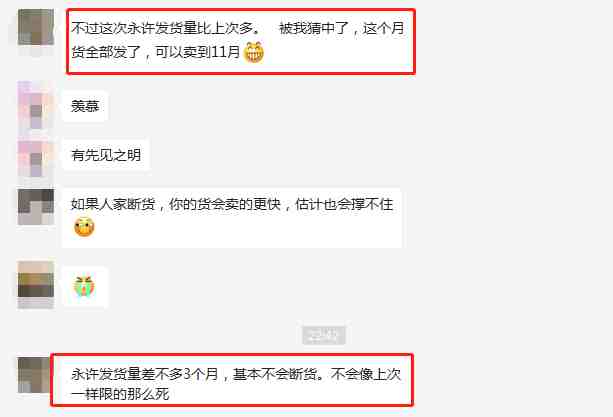Screen dimensions: 613x417
Task: Click the text "一样限的那么死" in the last message
Action: (x=120, y=394)
